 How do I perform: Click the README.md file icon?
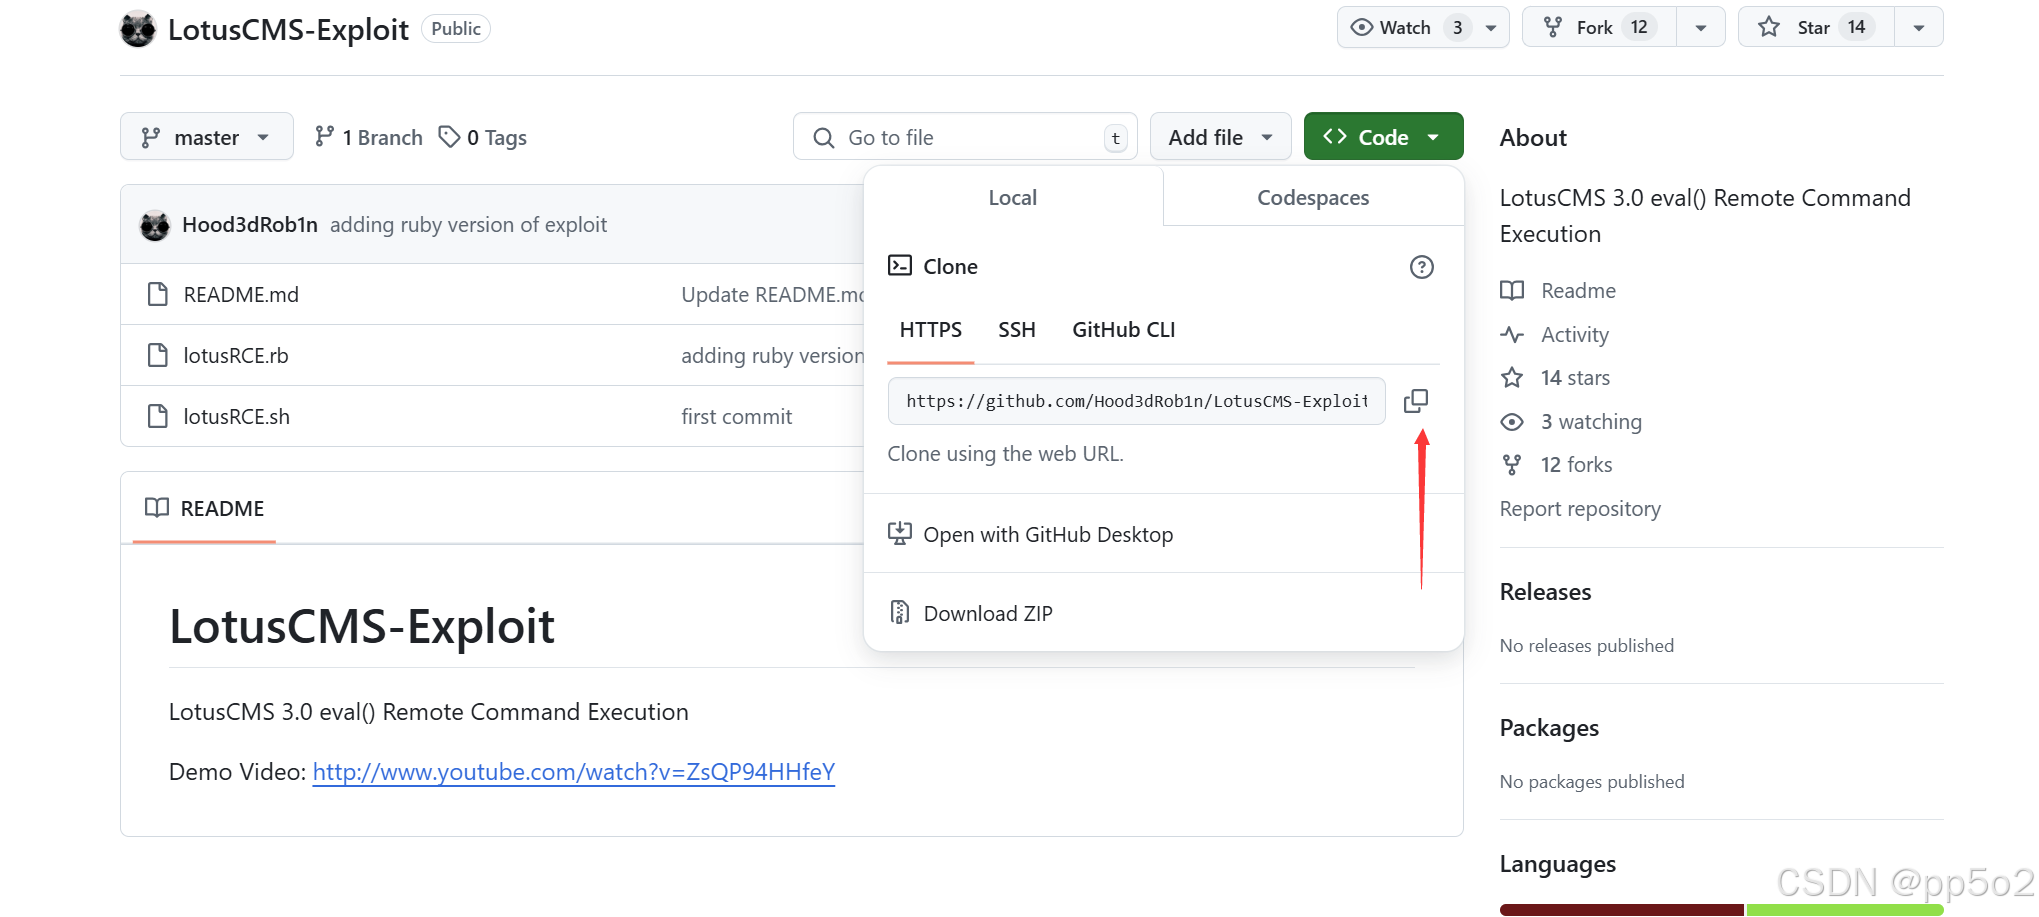157,294
